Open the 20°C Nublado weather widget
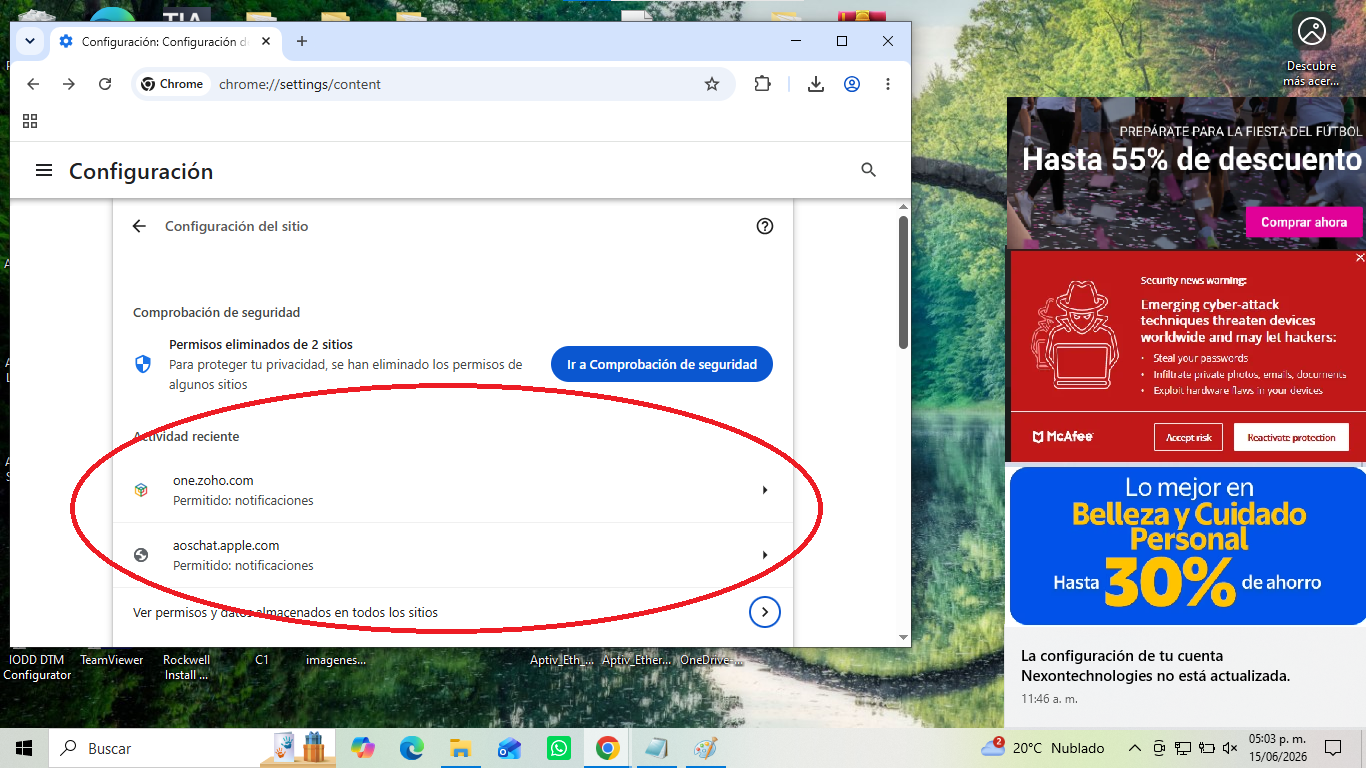Image resolution: width=1366 pixels, height=768 pixels. pyautogui.click(x=1043, y=748)
